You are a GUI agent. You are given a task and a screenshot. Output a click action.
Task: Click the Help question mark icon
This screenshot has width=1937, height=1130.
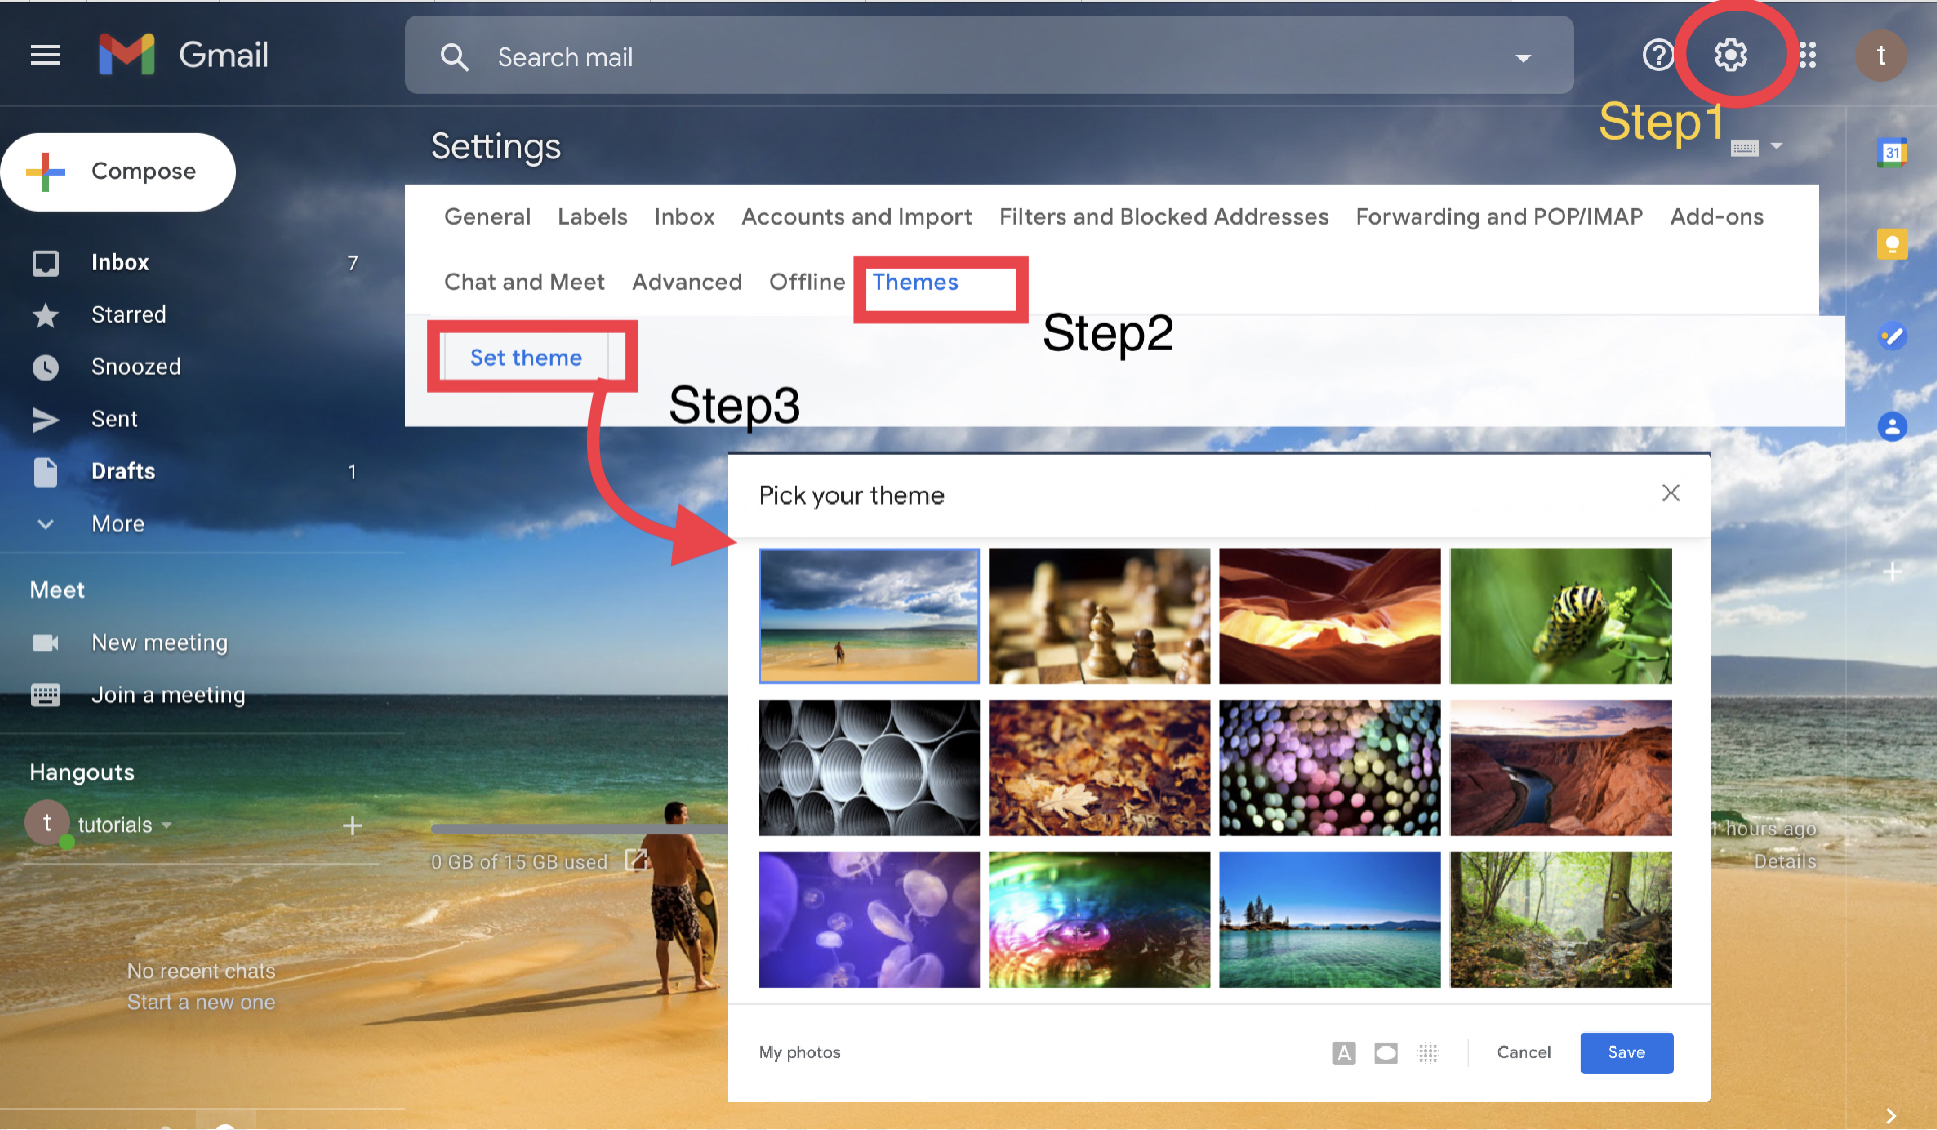coord(1657,55)
